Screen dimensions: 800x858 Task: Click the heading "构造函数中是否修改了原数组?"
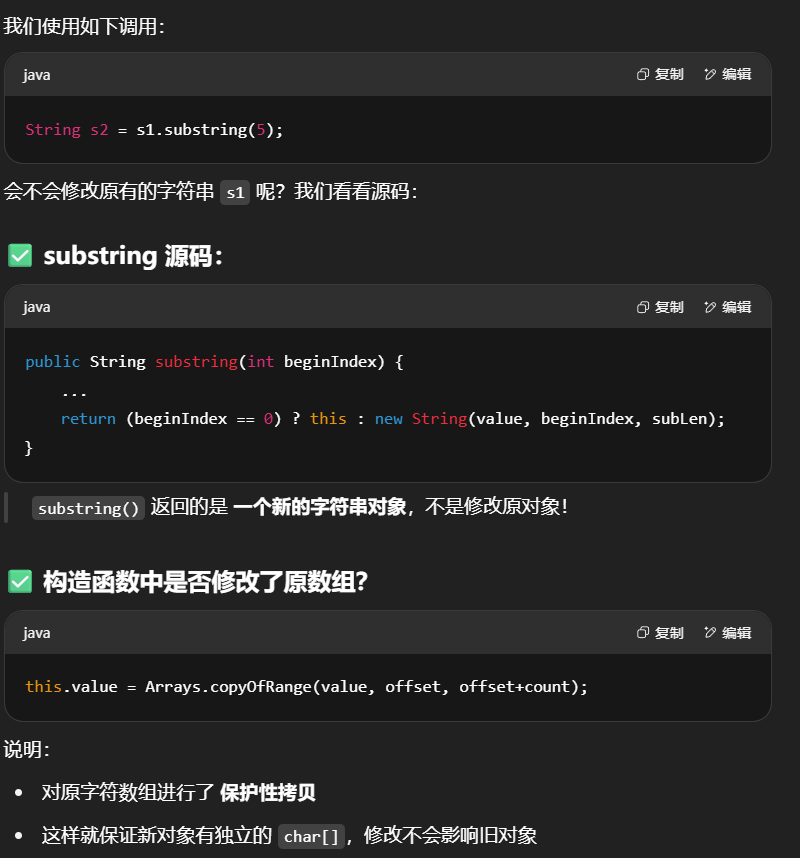(x=205, y=581)
